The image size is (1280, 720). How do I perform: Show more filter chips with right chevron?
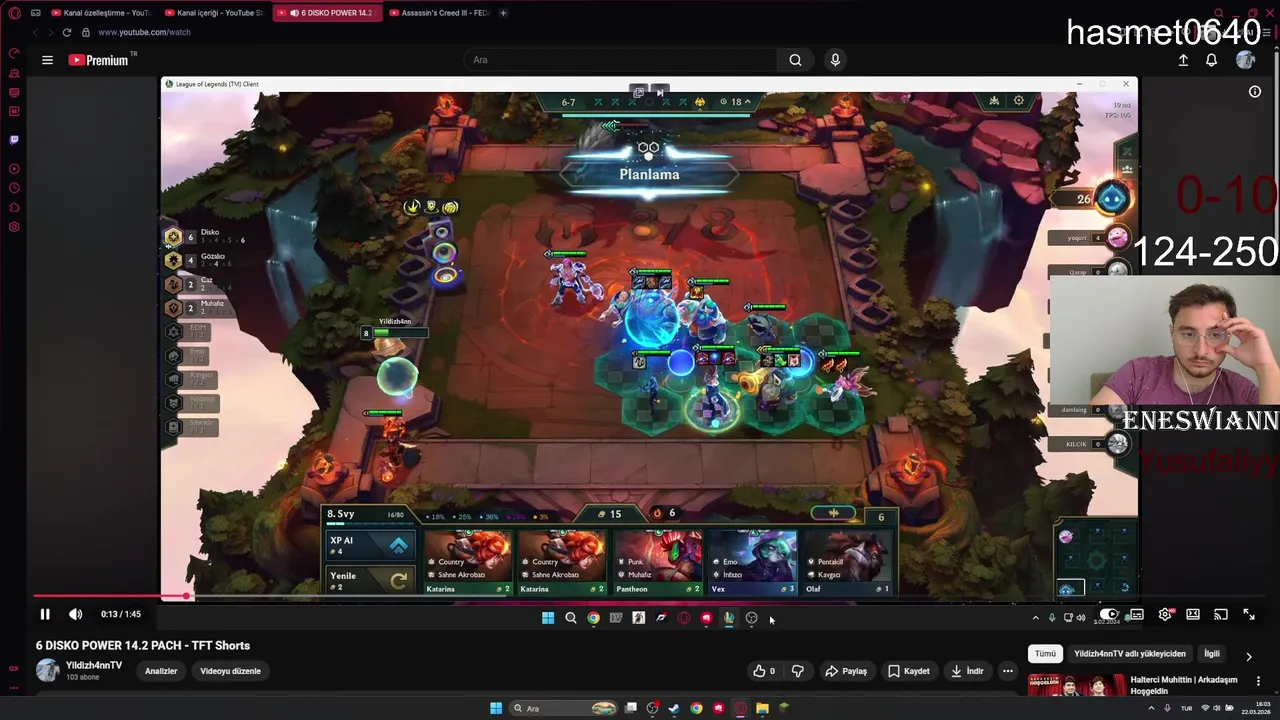pos(1248,656)
